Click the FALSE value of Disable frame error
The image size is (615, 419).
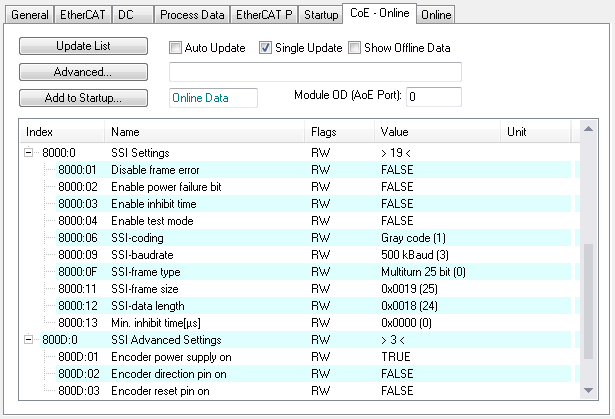pyautogui.click(x=397, y=169)
